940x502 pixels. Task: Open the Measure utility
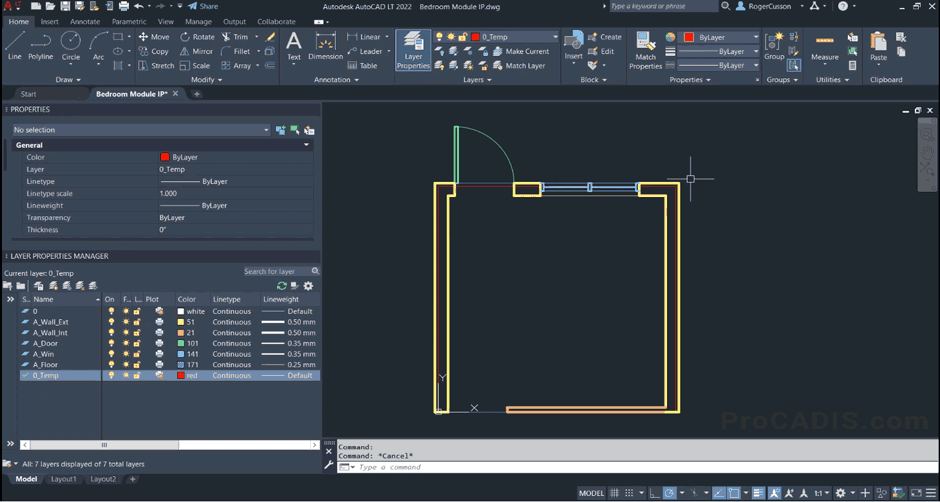(x=825, y=47)
